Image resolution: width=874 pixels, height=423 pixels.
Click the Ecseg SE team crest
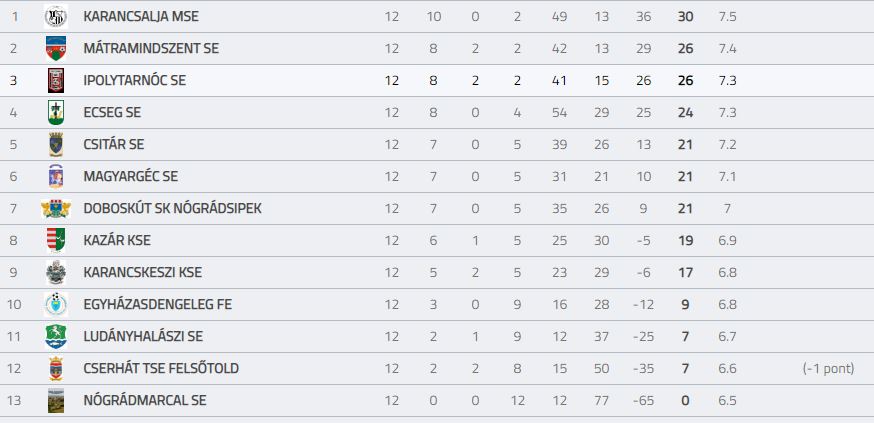[56, 113]
